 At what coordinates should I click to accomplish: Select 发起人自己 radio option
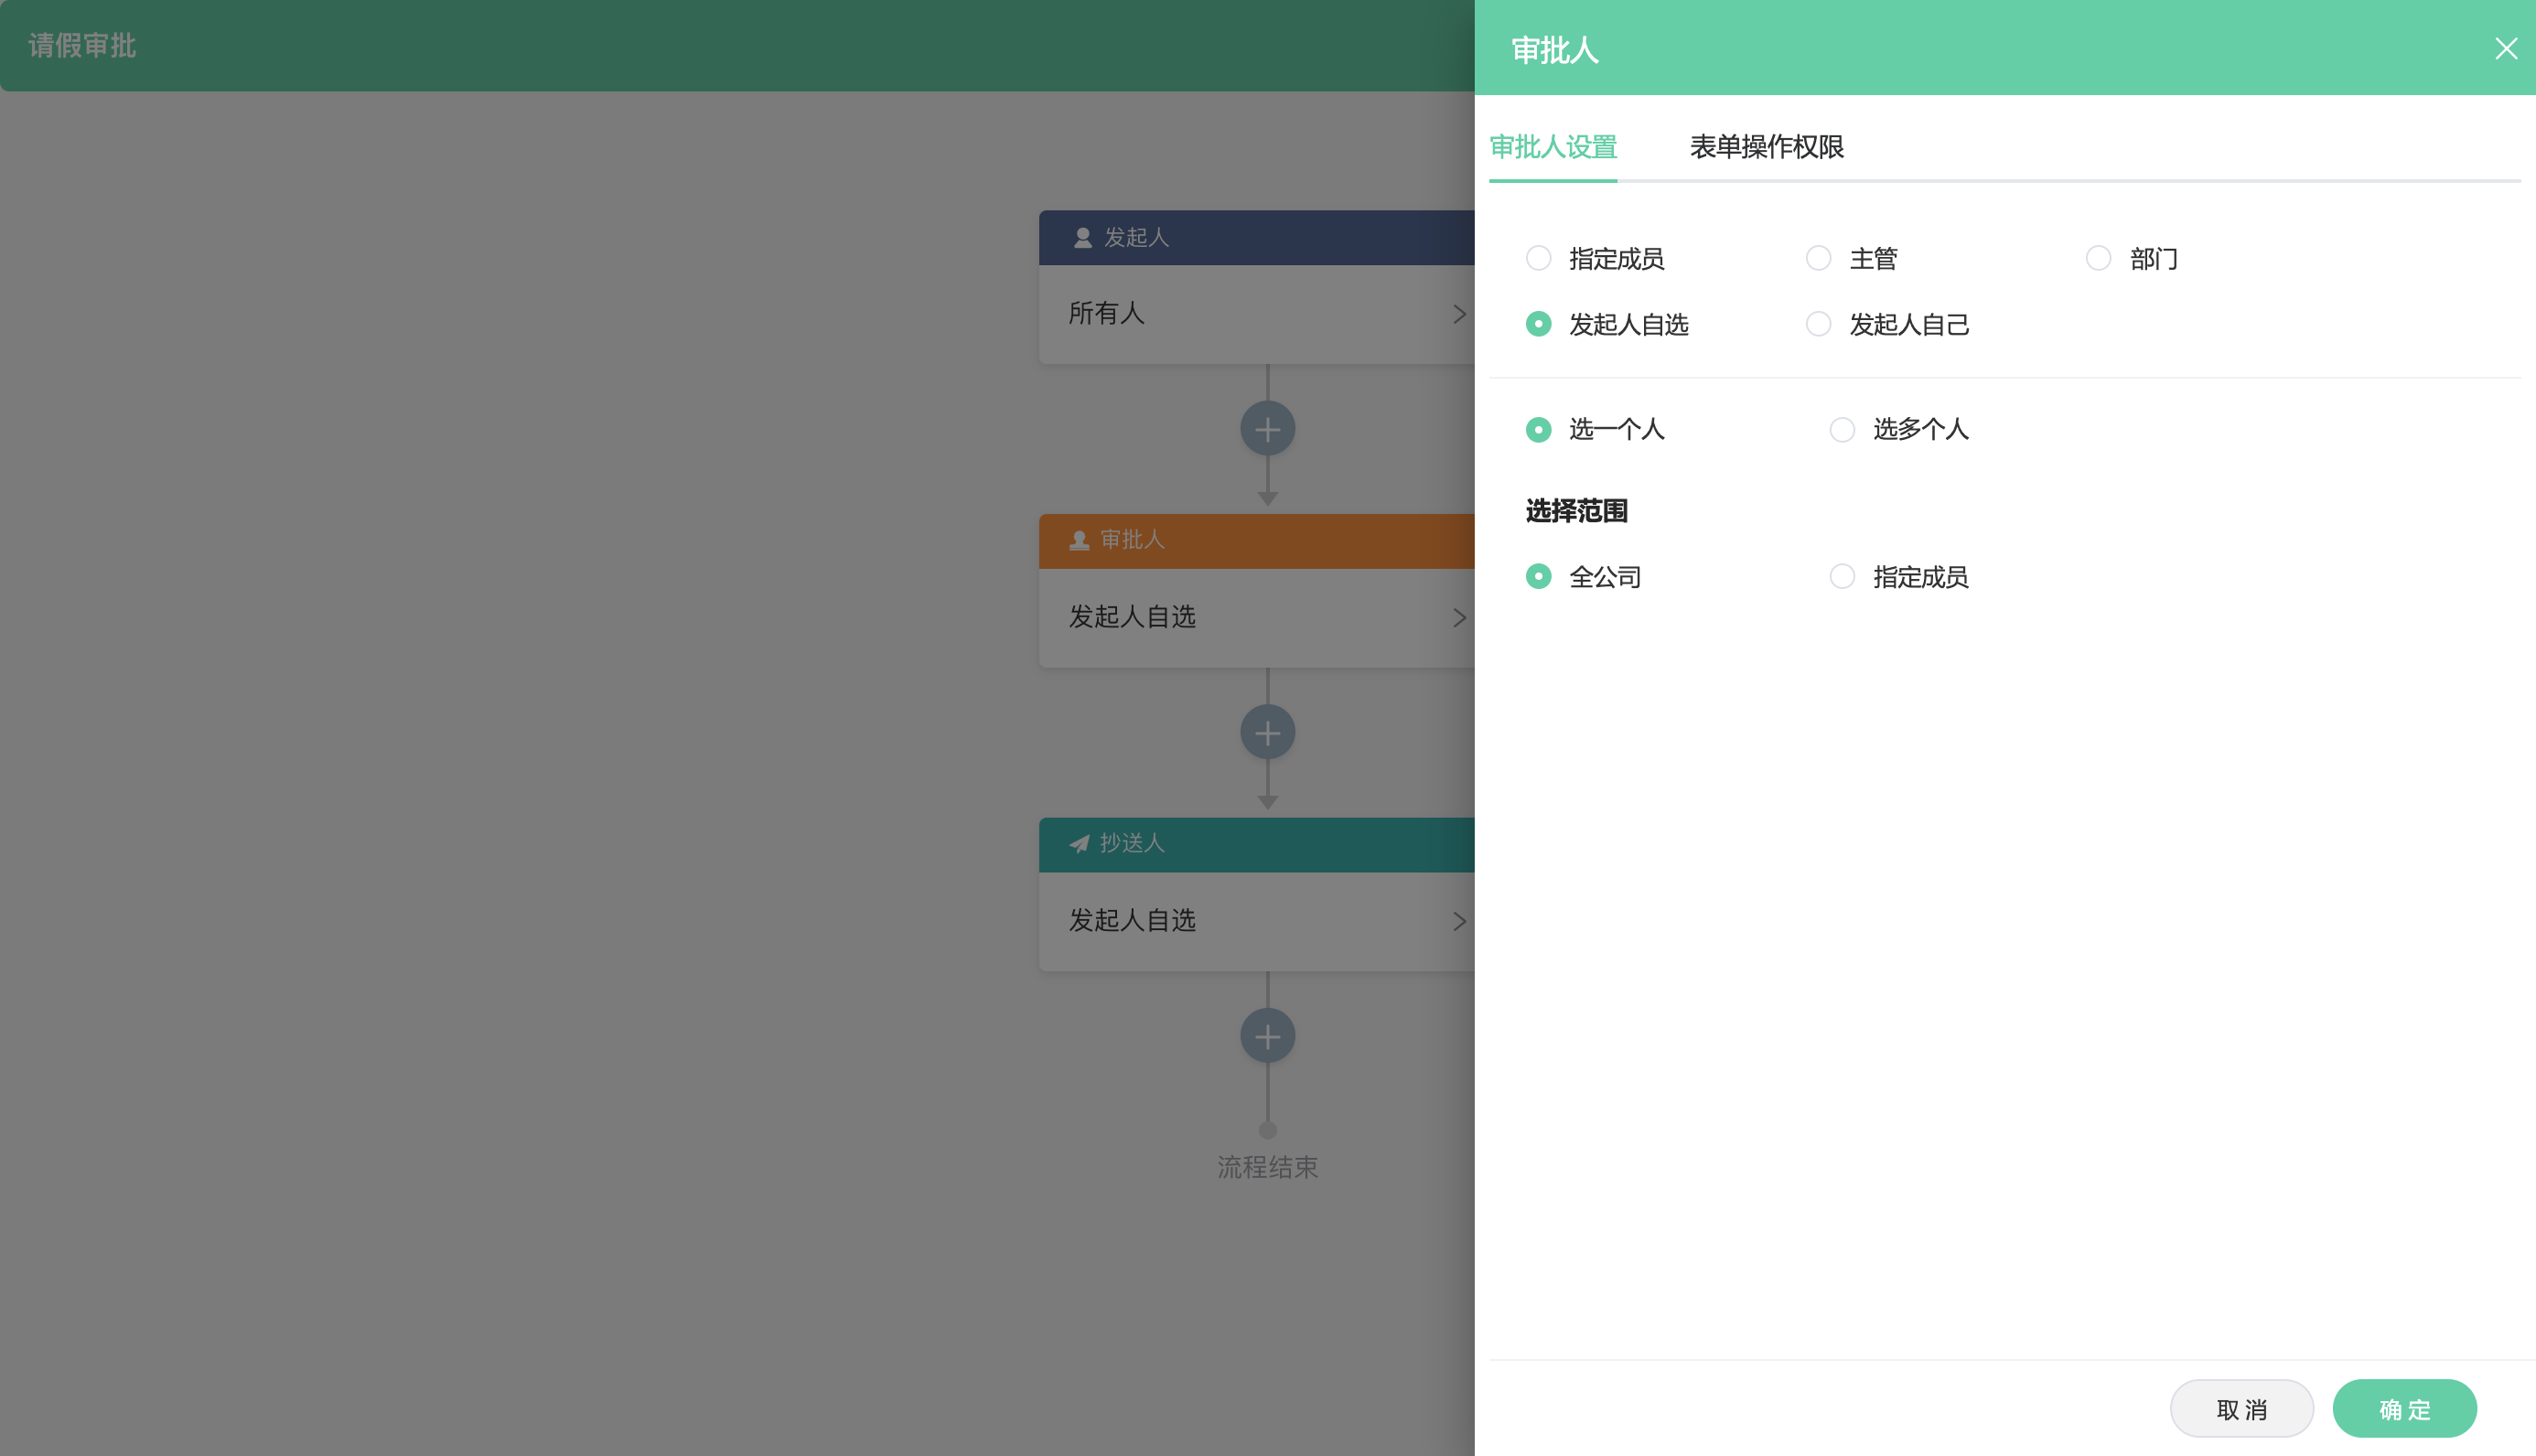1818,324
